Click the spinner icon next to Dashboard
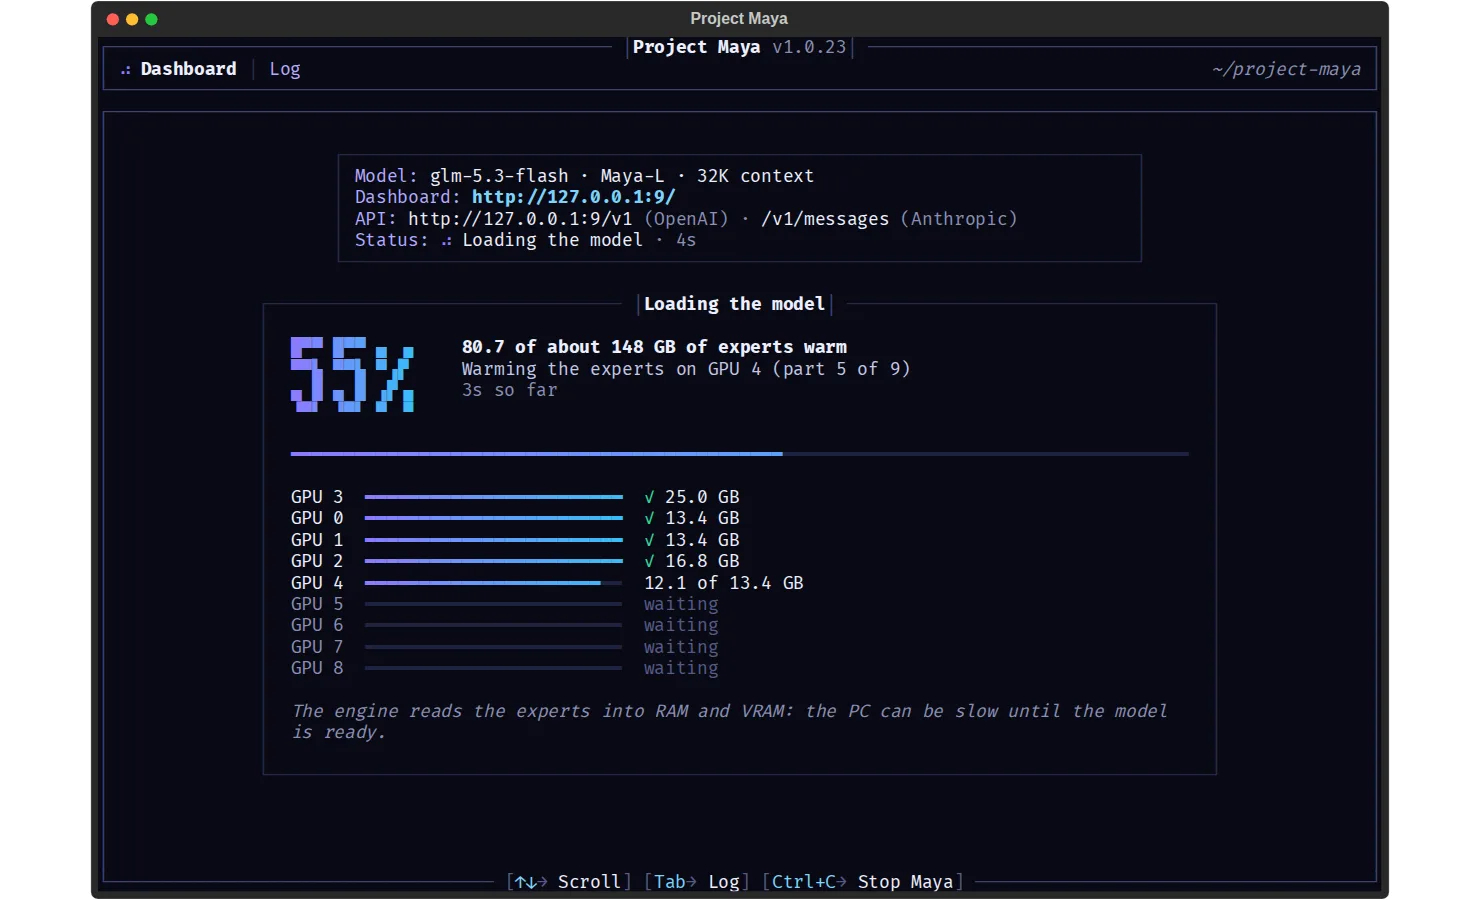The image size is (1480, 900). tap(126, 70)
